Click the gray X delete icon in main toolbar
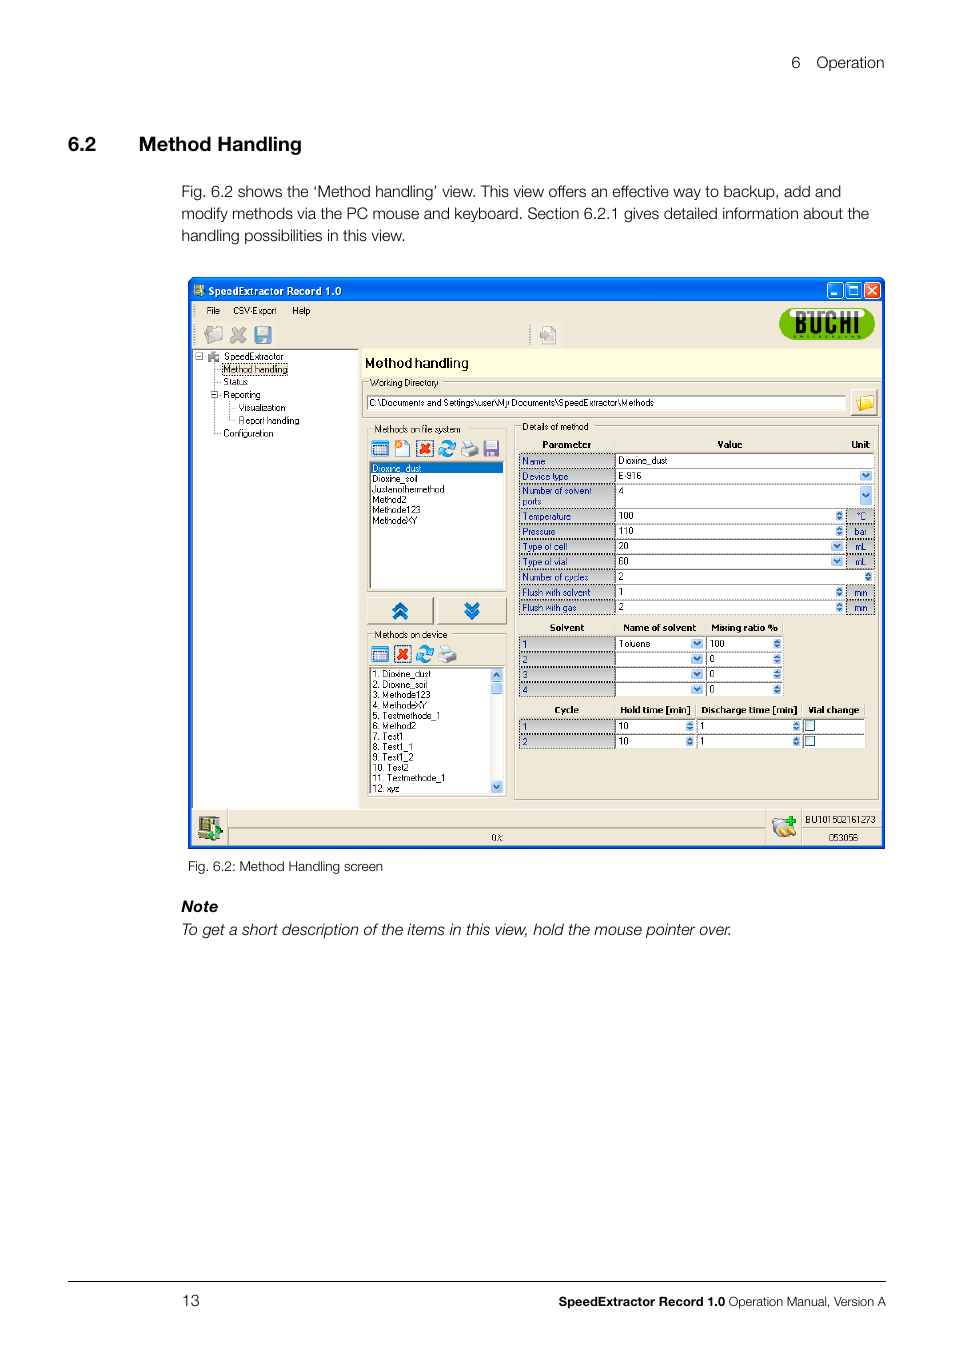Image resolution: width=954 pixels, height=1350 pixels. (x=238, y=335)
